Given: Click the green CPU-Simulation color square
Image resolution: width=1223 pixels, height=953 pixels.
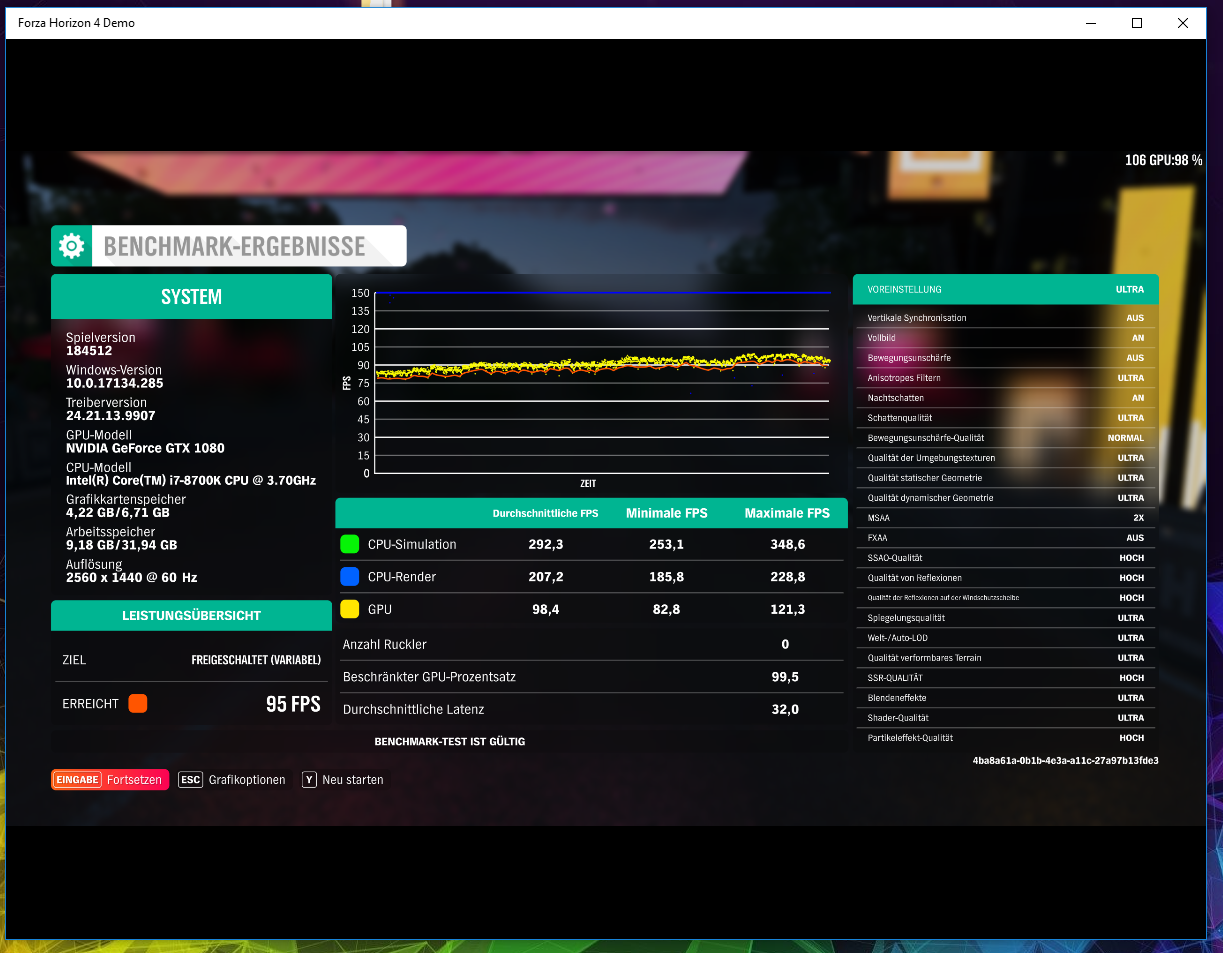Looking at the screenshot, I should point(350,544).
